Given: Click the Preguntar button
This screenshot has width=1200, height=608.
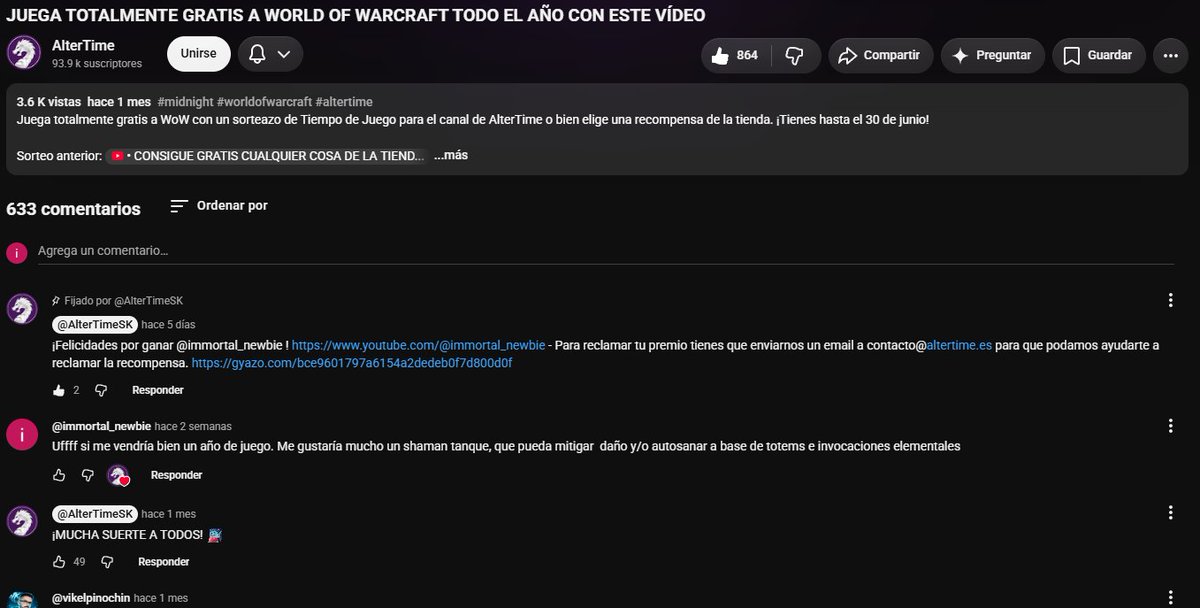Looking at the screenshot, I should point(992,56).
